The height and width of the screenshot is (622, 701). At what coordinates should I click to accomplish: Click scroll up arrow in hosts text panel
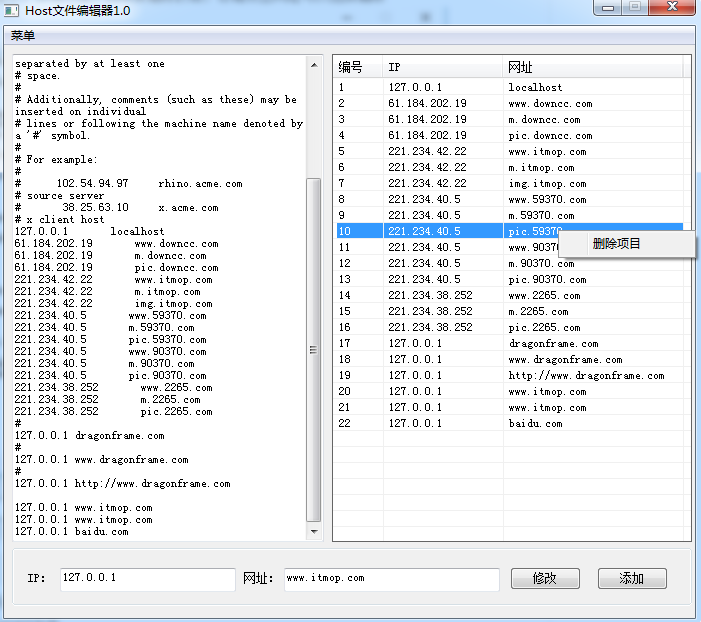[314, 63]
